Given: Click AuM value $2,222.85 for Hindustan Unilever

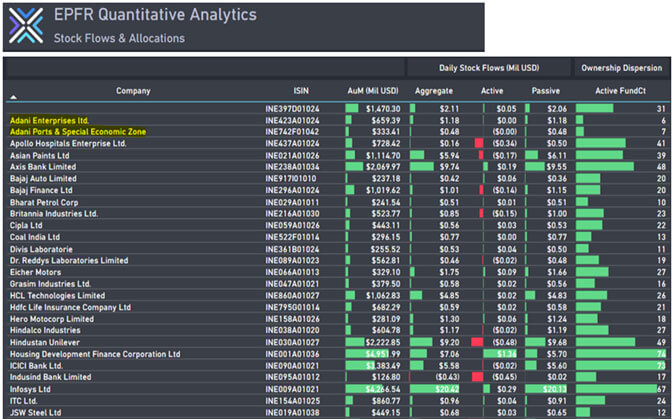Looking at the screenshot, I should pos(383,342).
